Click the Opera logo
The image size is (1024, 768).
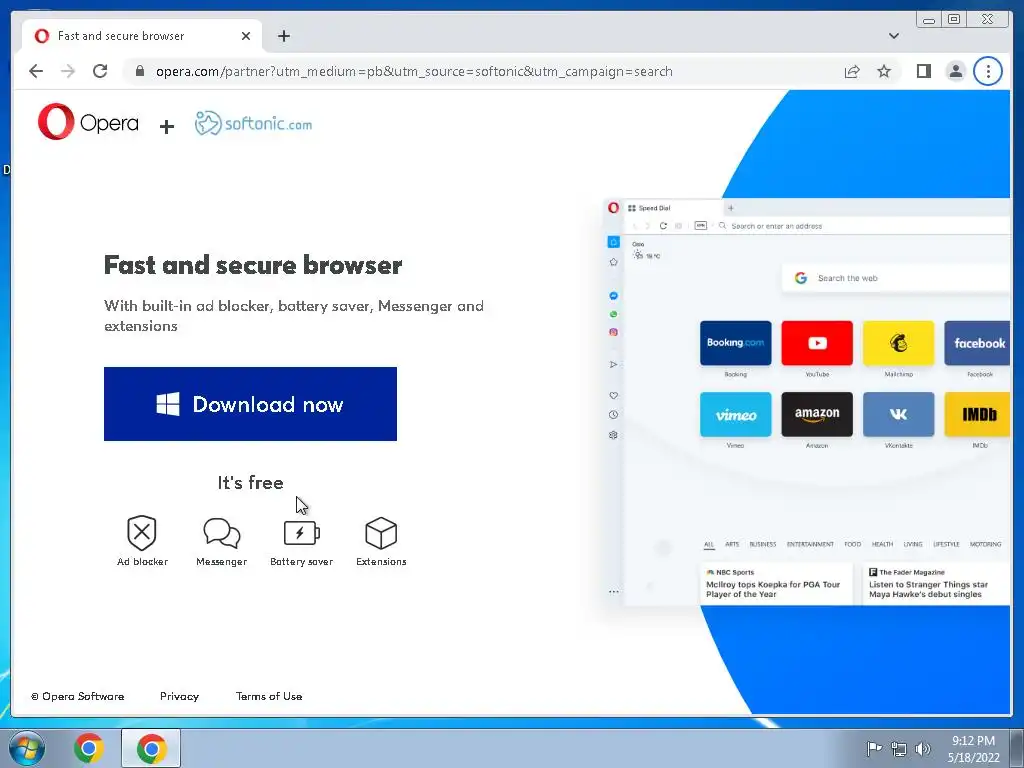(x=88, y=121)
